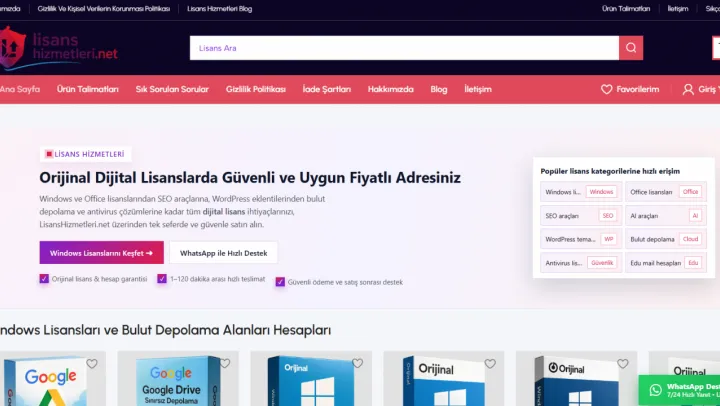Go to Hakkımızda in navigation bar
720x406 pixels.
point(390,89)
